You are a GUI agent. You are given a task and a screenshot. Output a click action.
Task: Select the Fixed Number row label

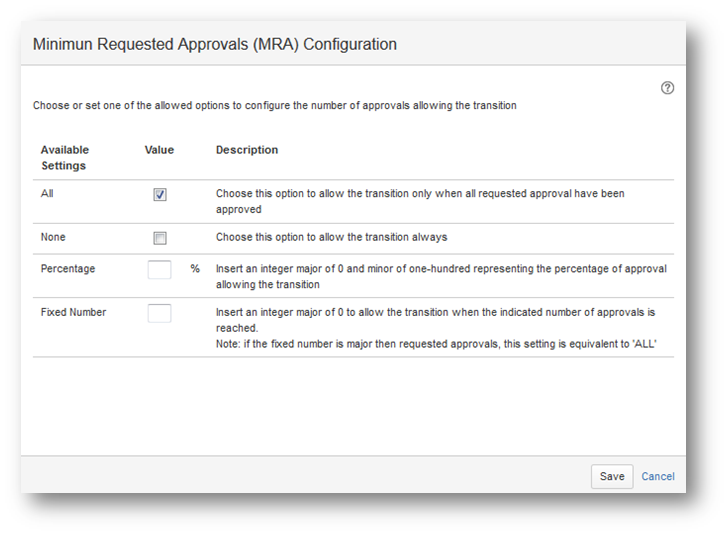[x=73, y=313]
